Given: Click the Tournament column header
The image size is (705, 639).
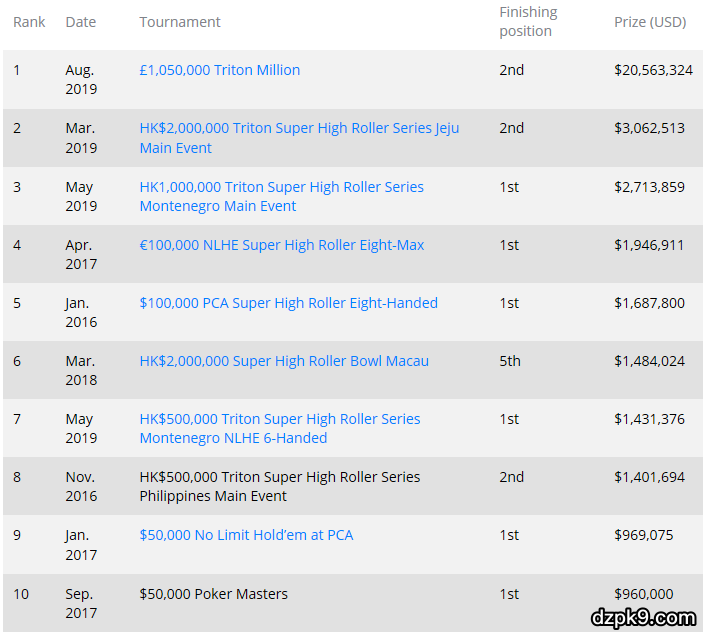Looking at the screenshot, I should tap(180, 22).
